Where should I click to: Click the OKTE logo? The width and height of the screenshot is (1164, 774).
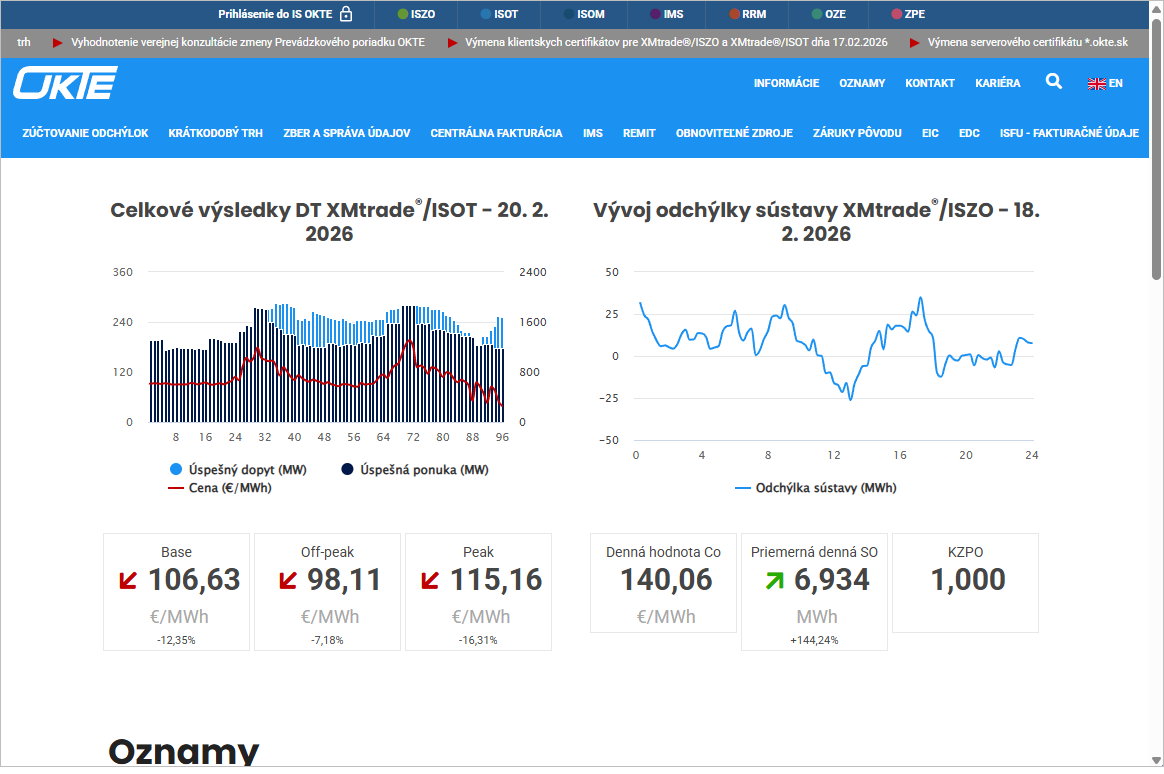[65, 83]
